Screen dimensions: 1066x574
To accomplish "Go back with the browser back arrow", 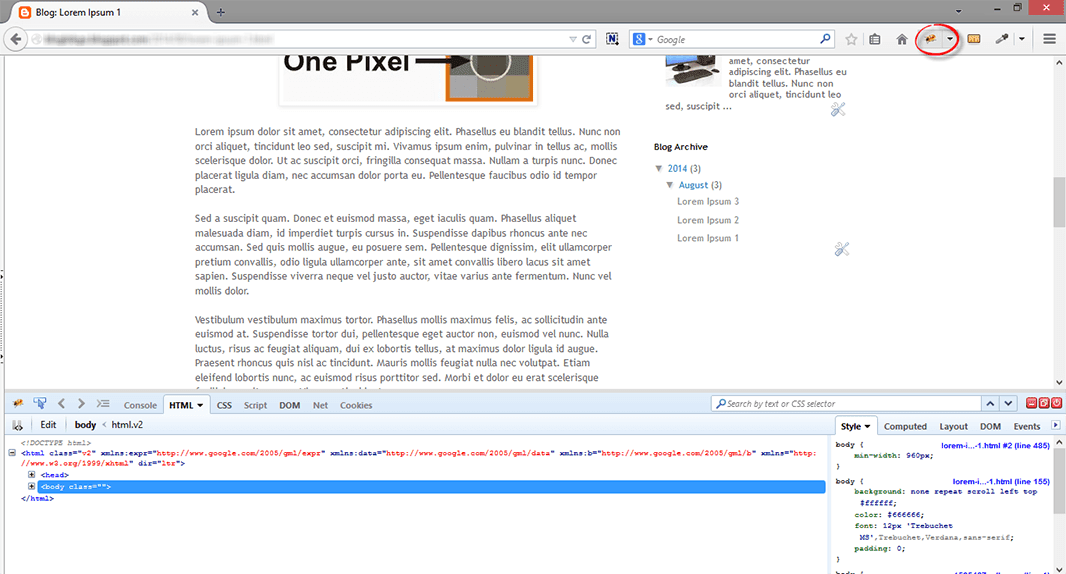I will [16, 39].
